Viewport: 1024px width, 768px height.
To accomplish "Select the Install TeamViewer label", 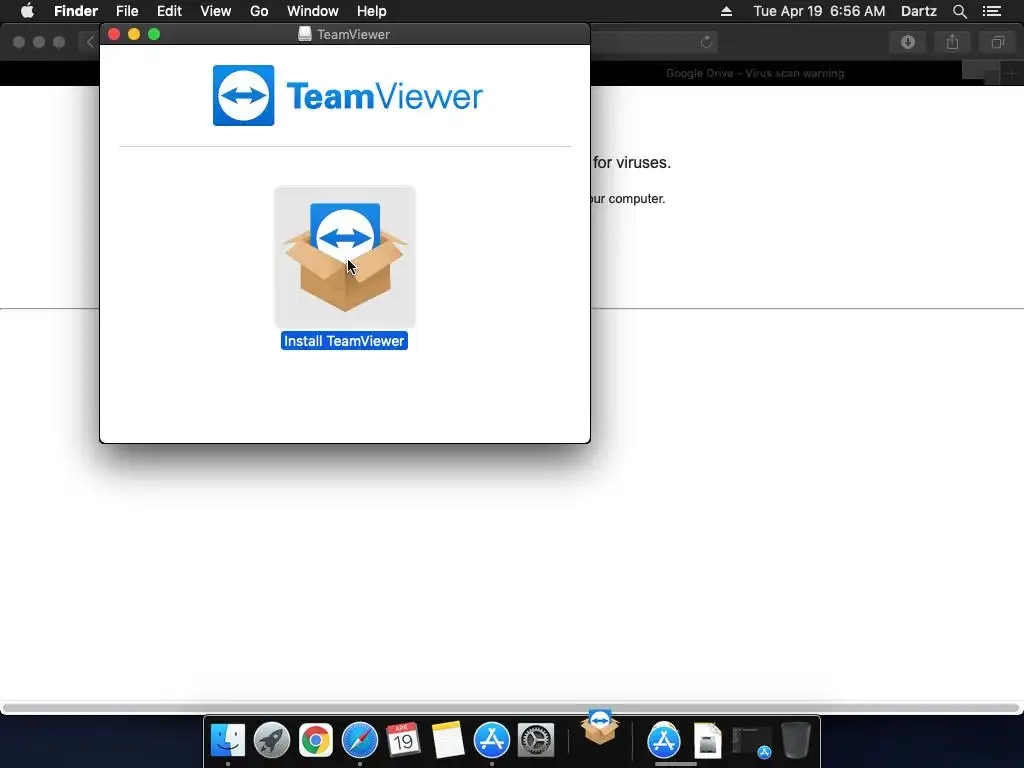I will (344, 341).
